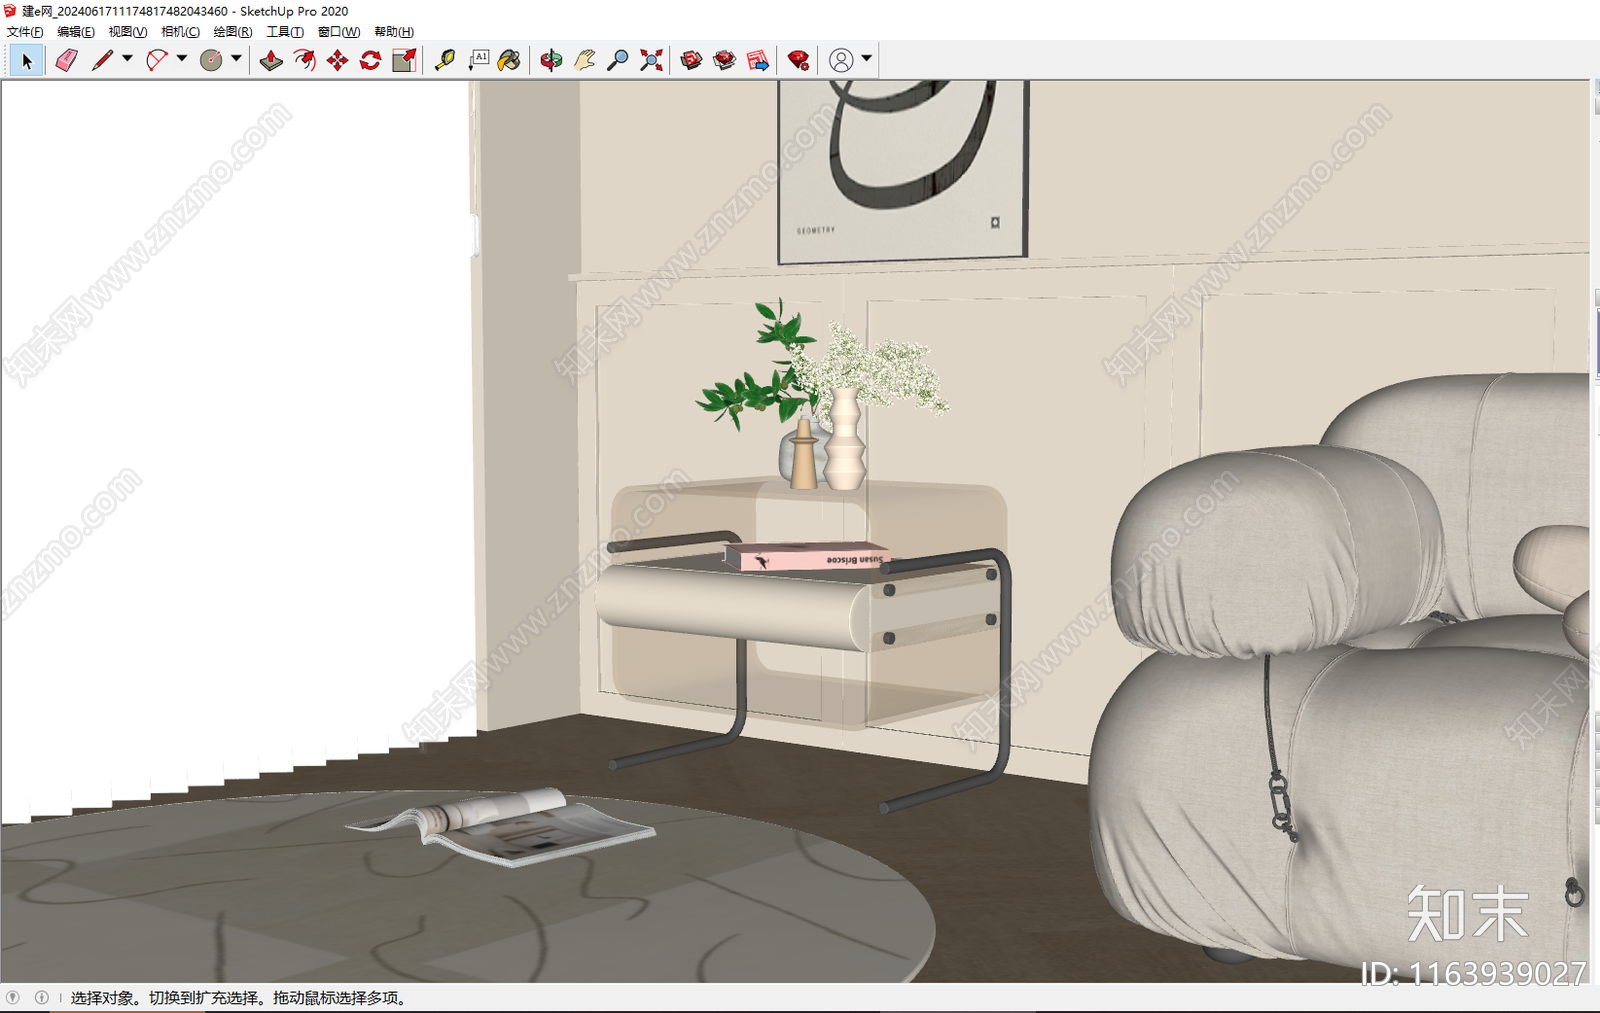Open the 编辑(E) menu
Image resolution: width=1600 pixels, height=1013 pixels.
pos(76,32)
